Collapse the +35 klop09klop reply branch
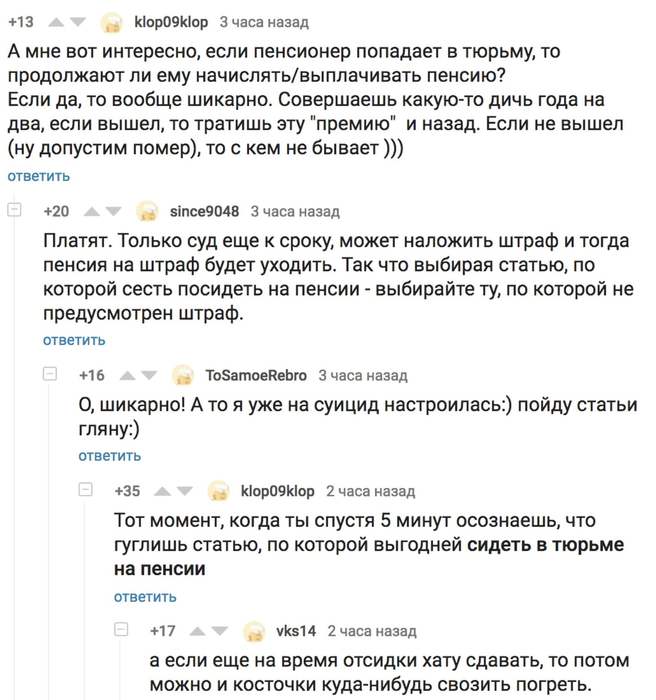Viewport: 656px width, 700px height. [x=85, y=489]
